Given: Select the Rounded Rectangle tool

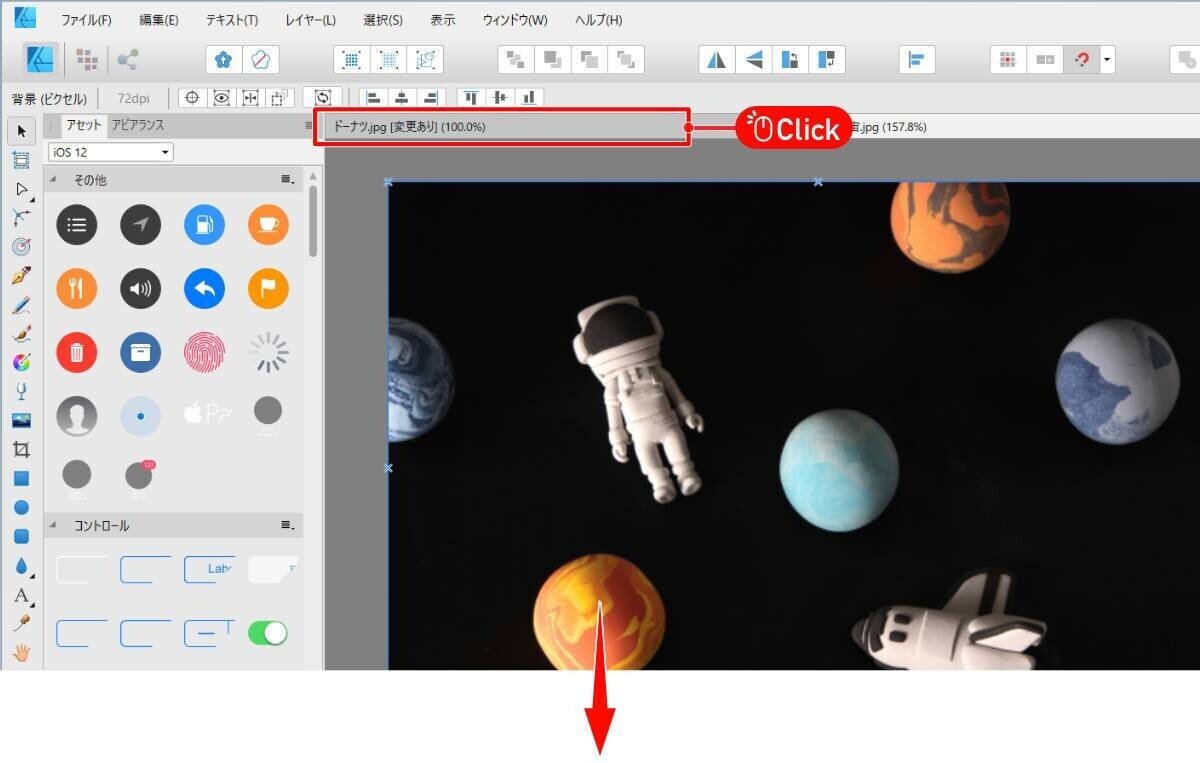Looking at the screenshot, I should pyautogui.click(x=21, y=536).
